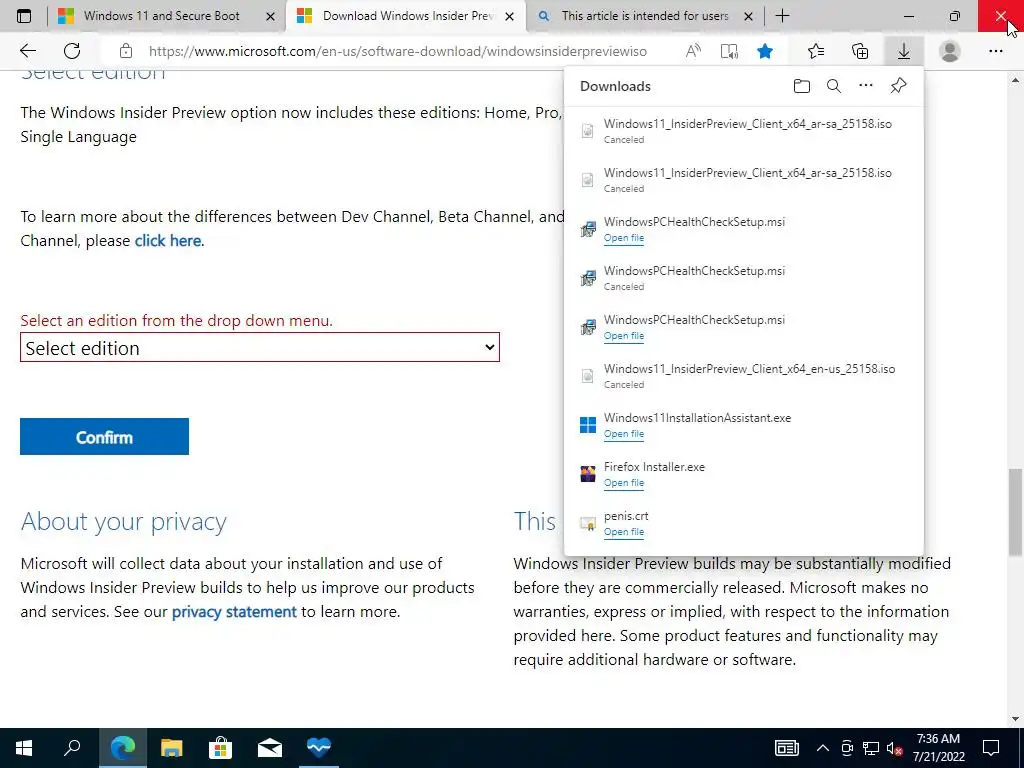Open the tab actions menu icon
1024x768 pixels.
point(24,16)
